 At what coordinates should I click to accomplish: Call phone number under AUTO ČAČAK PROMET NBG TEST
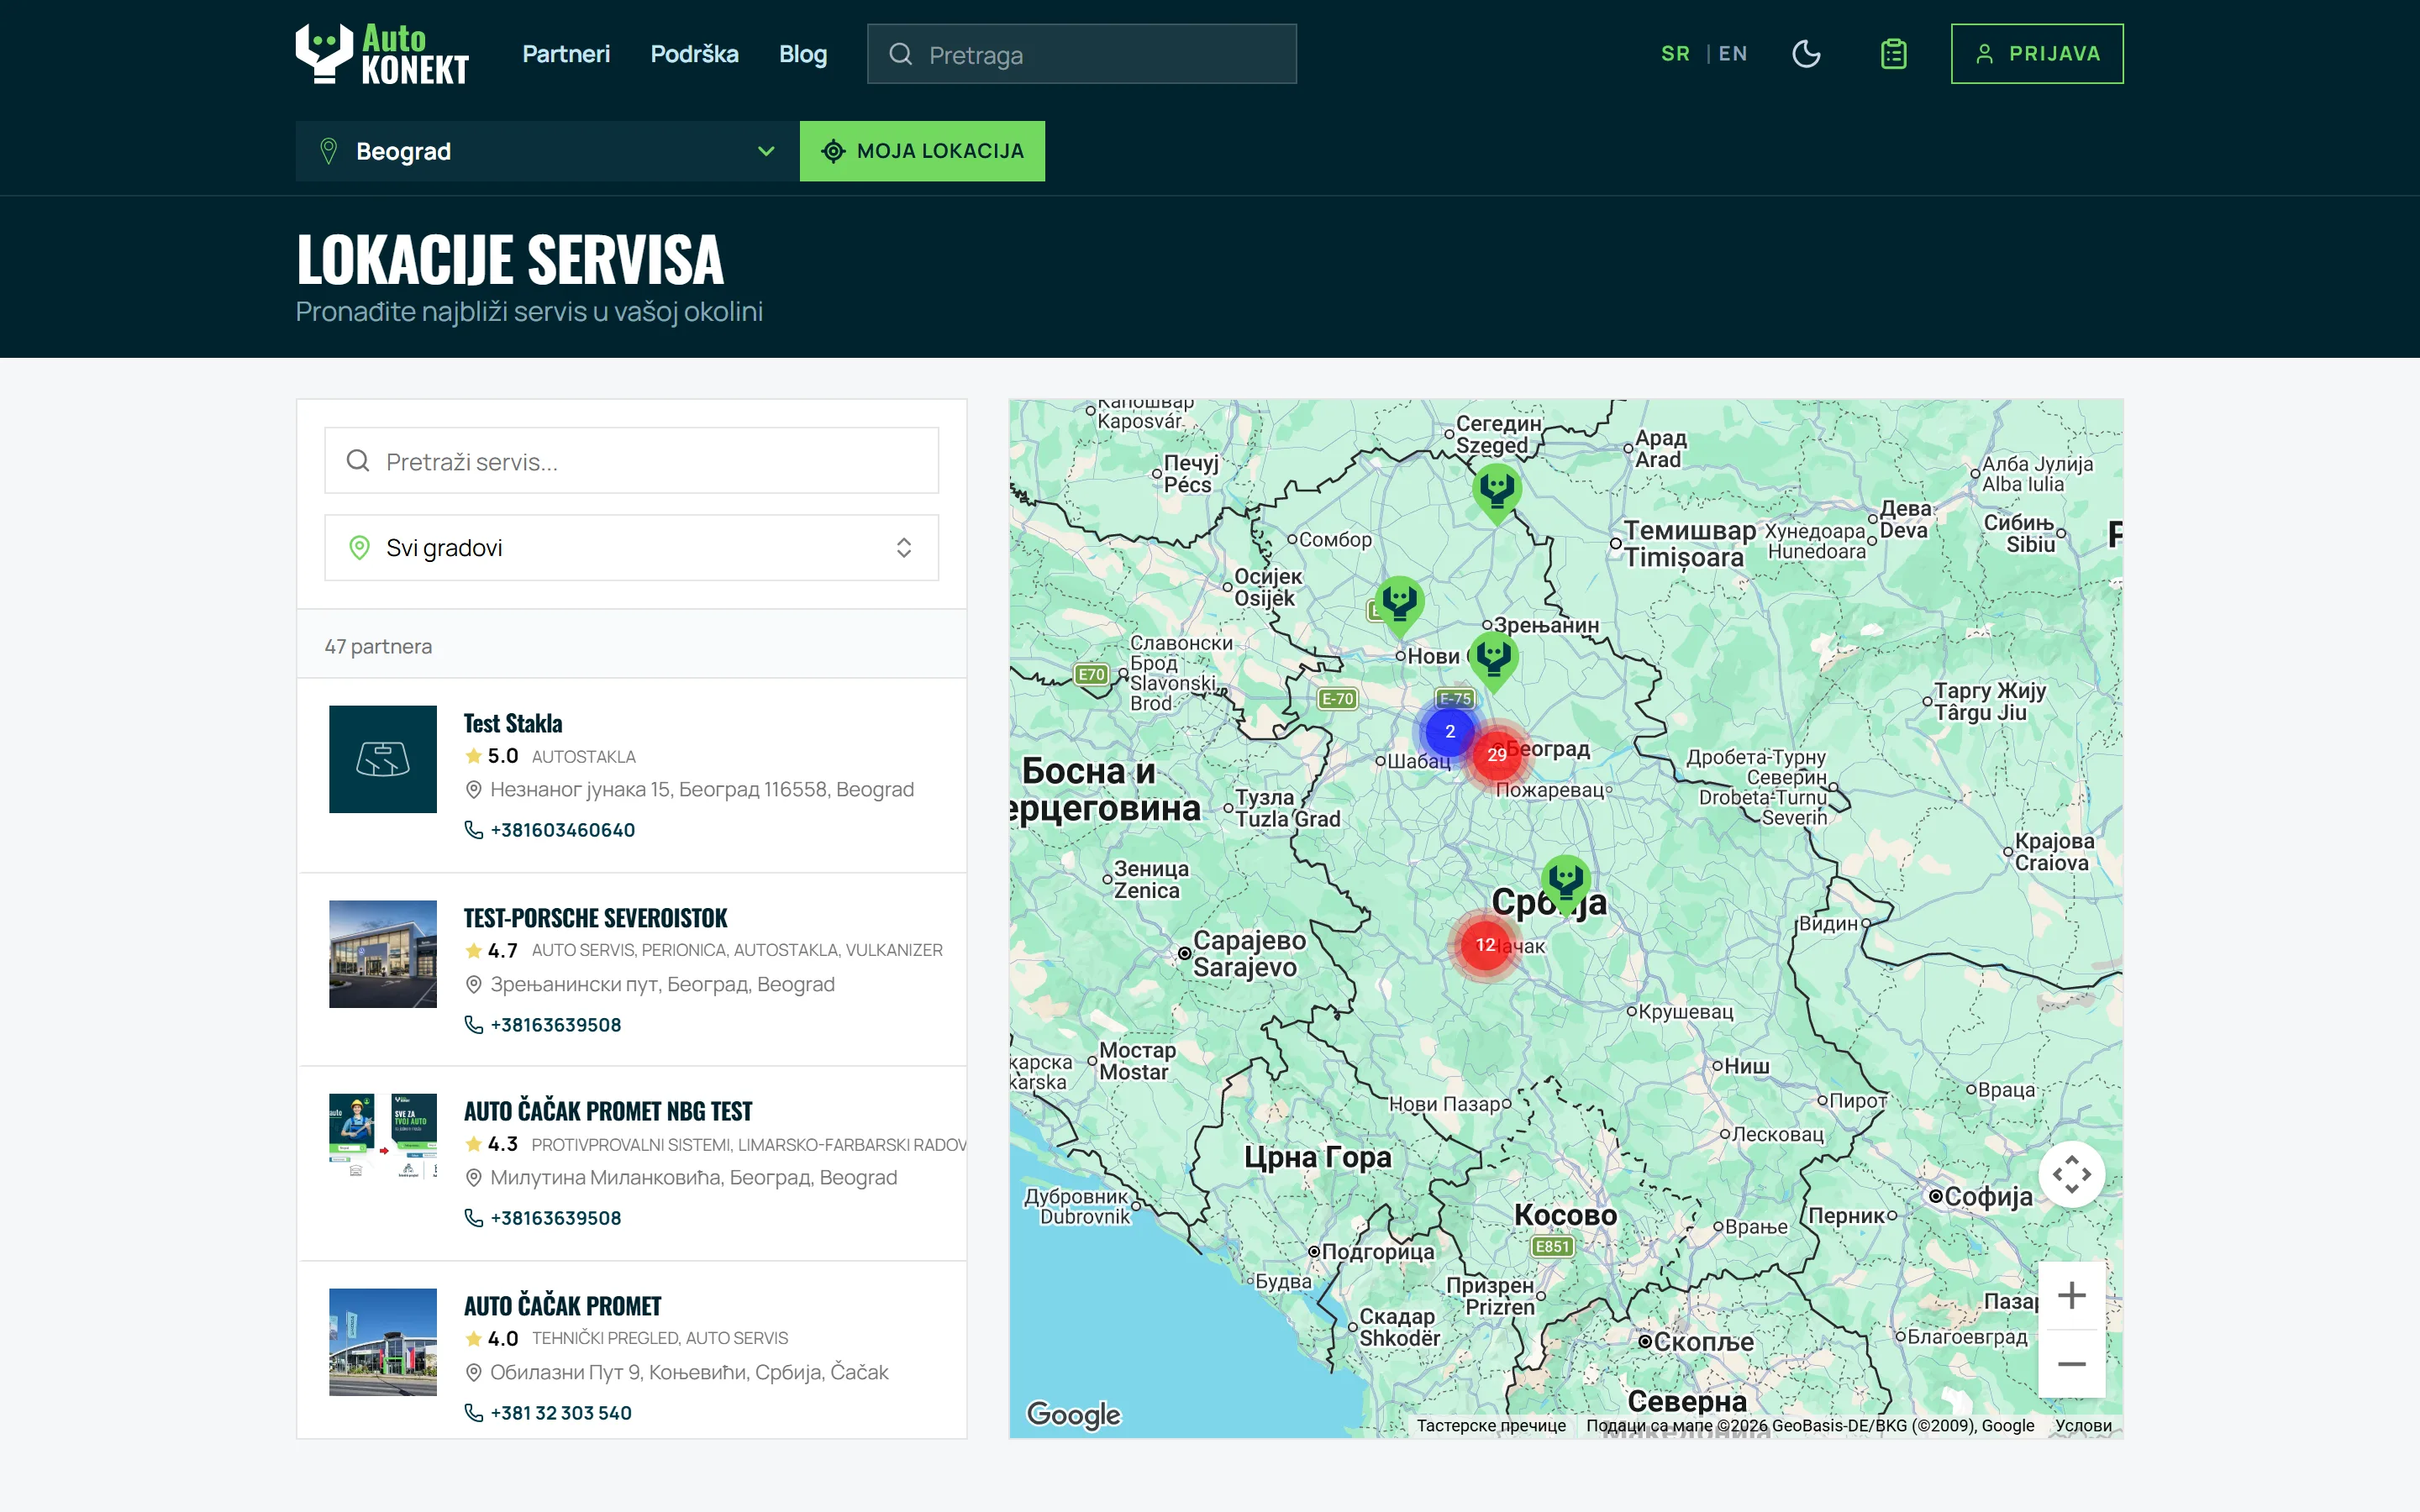coord(555,1218)
